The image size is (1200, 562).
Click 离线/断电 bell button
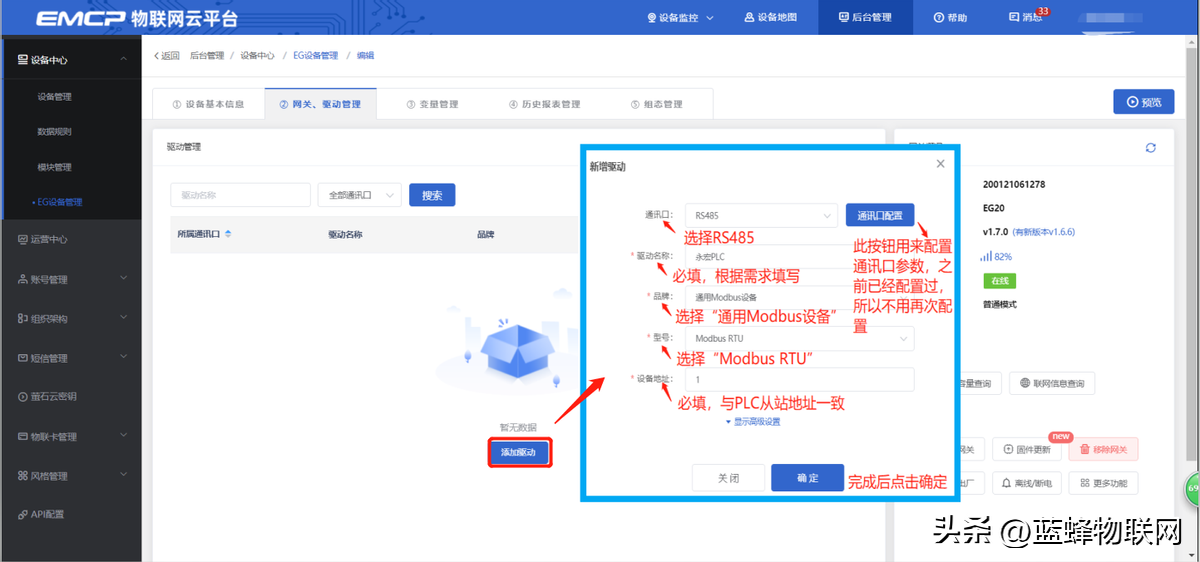(1026, 483)
